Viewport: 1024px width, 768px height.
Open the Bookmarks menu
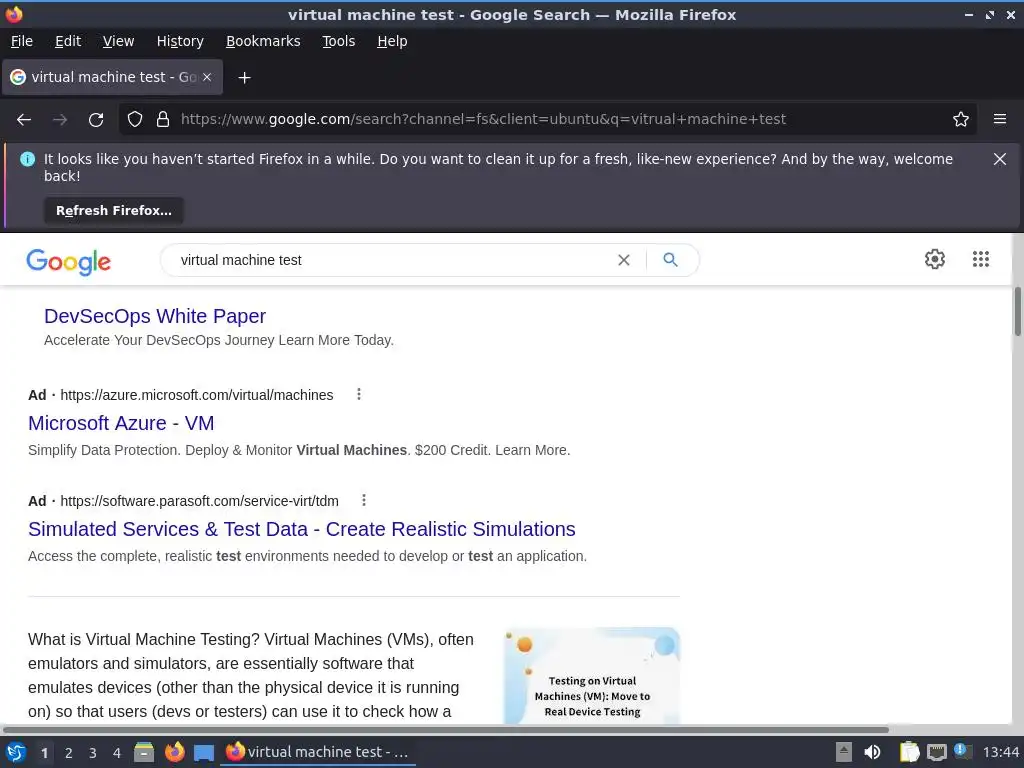point(263,41)
